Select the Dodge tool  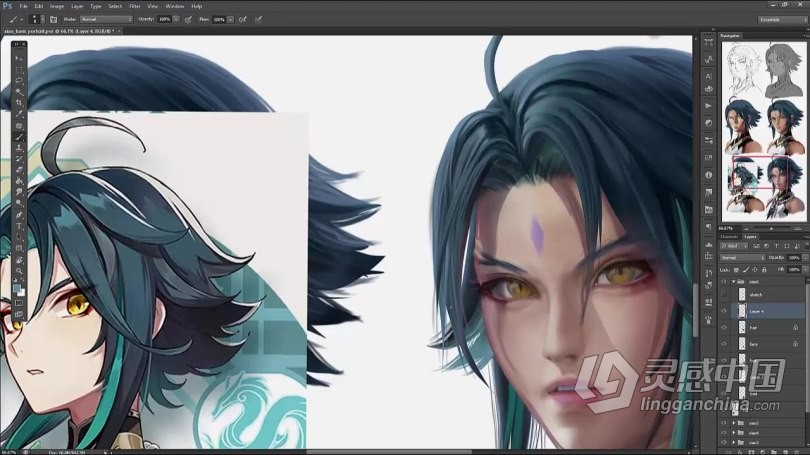coord(19,203)
